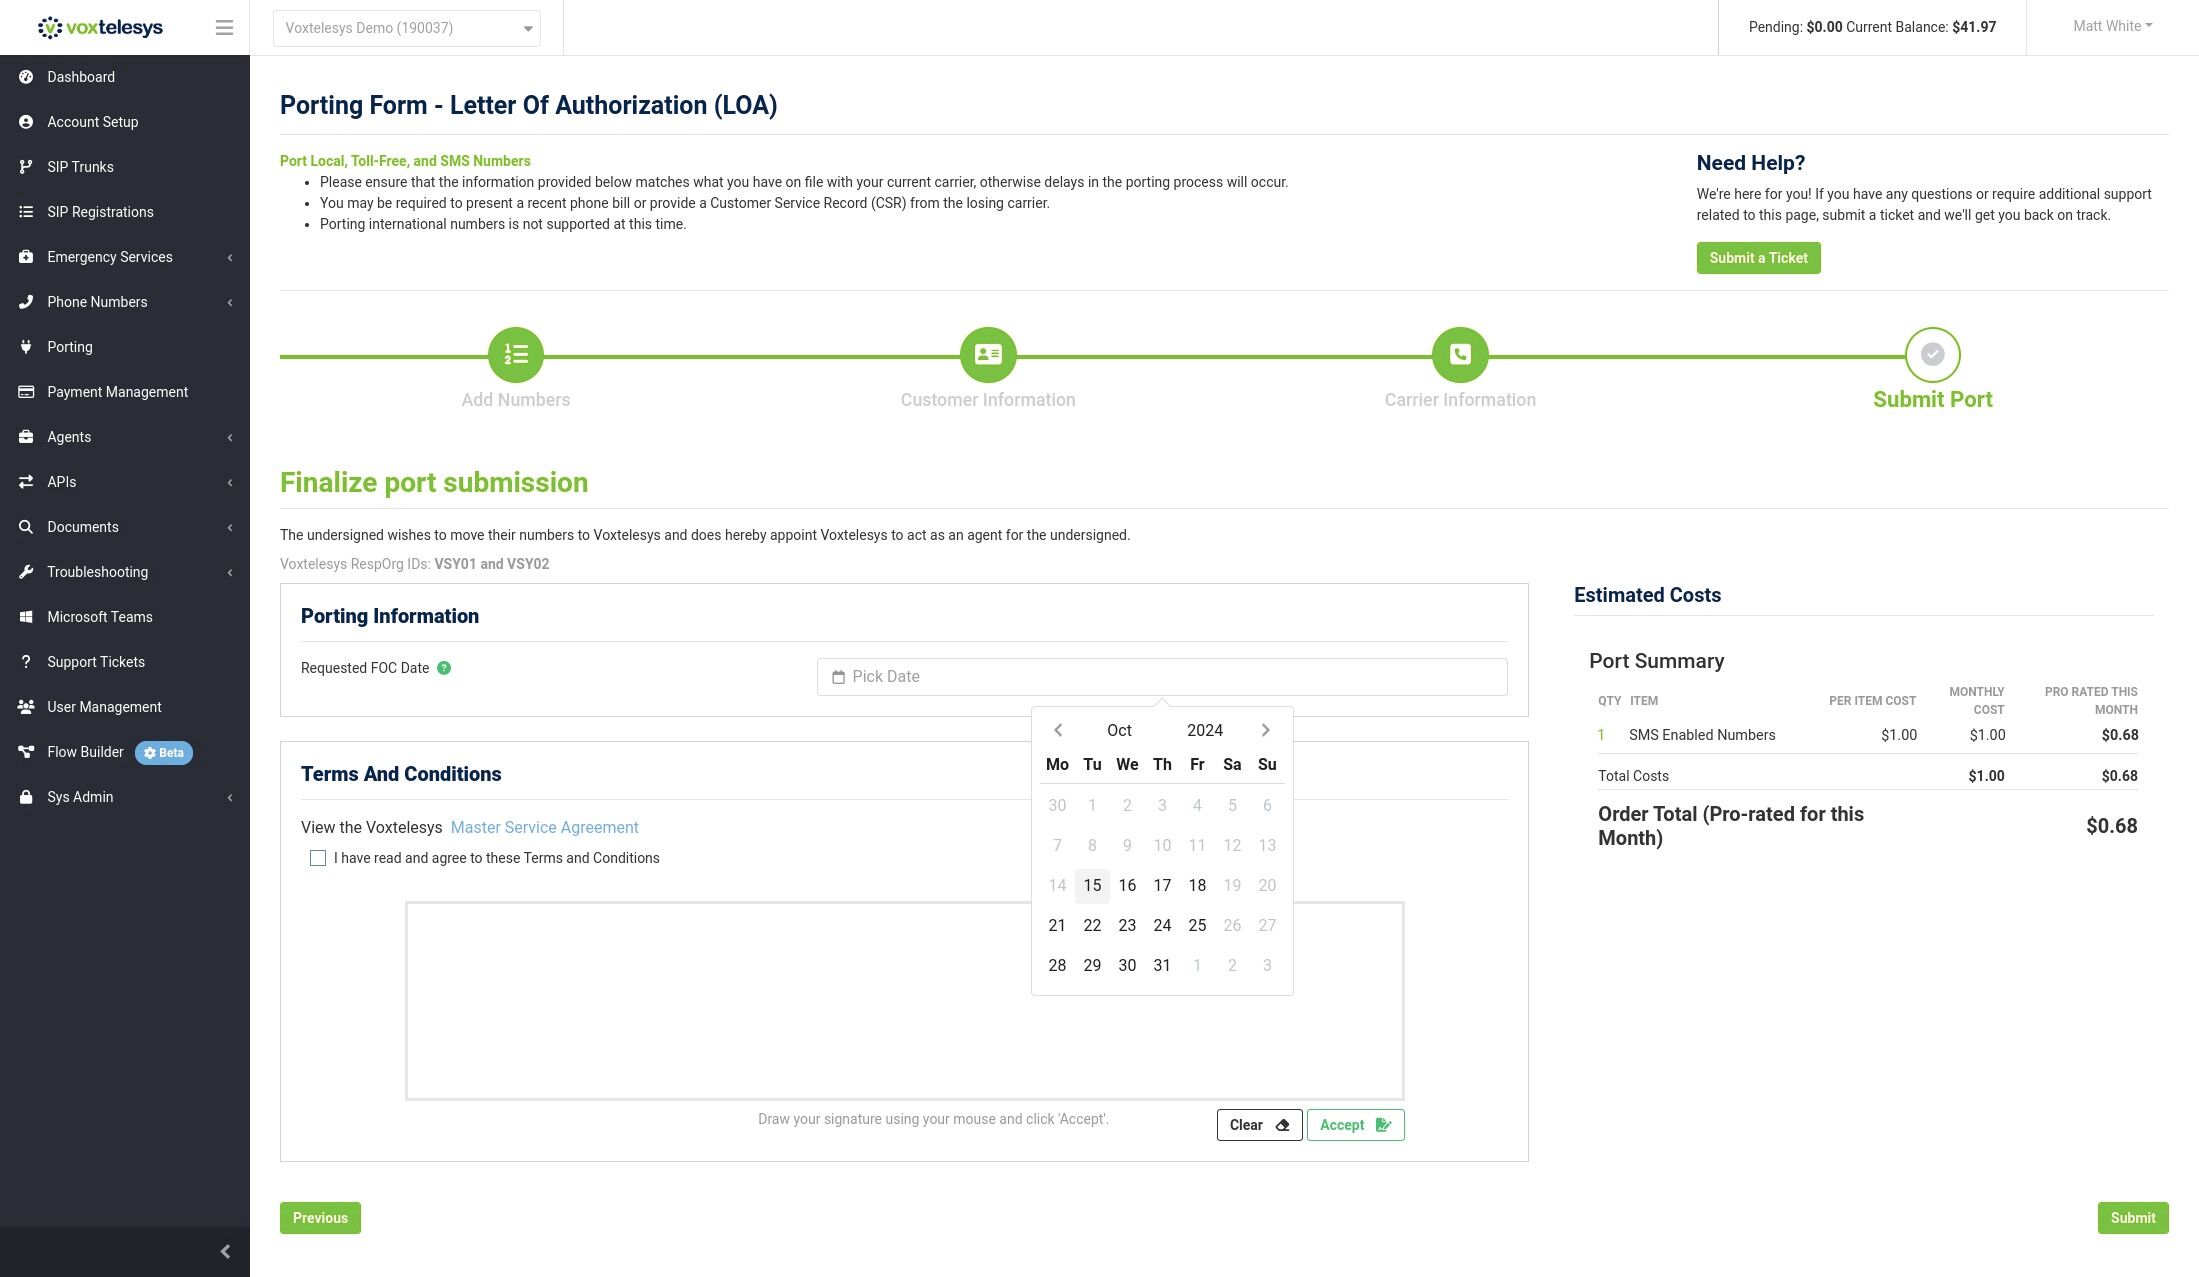Click inside the signature drawing area
The height and width of the screenshot is (1277, 2199).
pos(904,1001)
